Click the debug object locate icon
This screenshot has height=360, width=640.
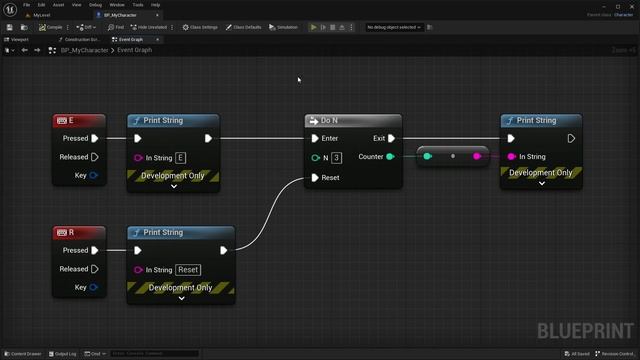pos(429,27)
